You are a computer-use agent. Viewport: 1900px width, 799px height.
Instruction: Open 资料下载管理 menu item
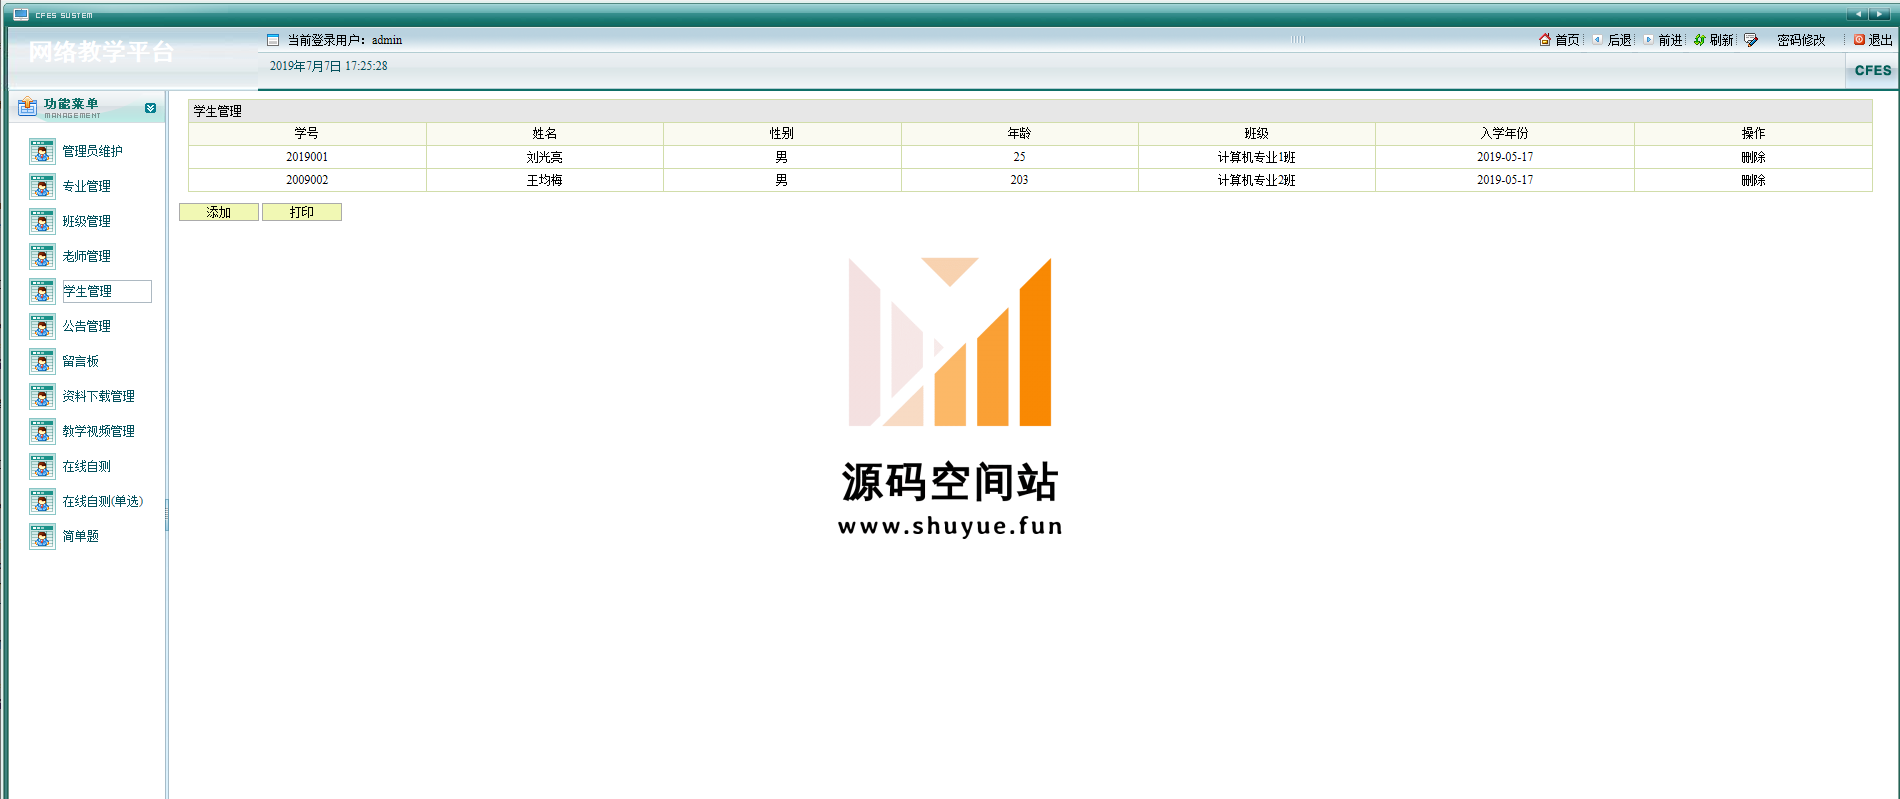coord(99,396)
